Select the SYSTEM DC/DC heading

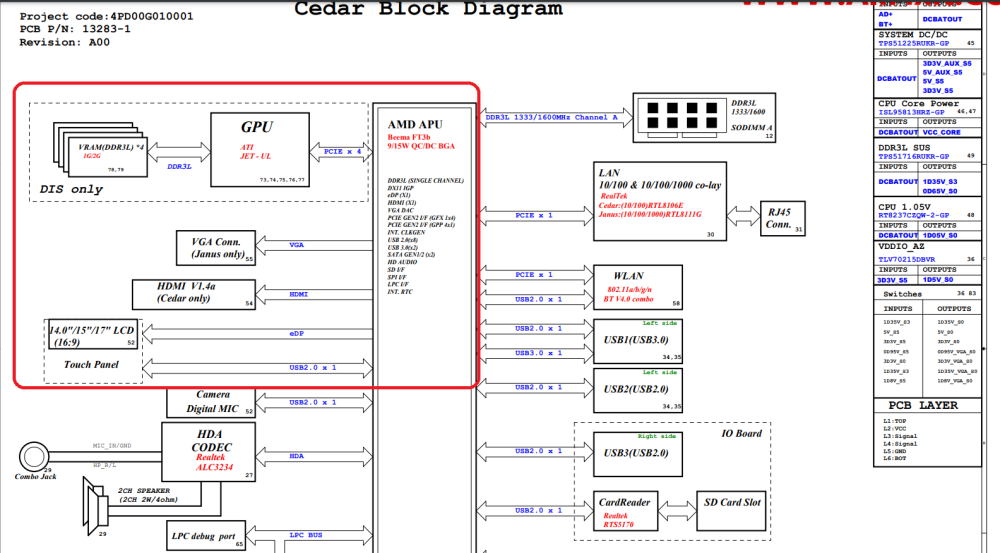[913, 34]
